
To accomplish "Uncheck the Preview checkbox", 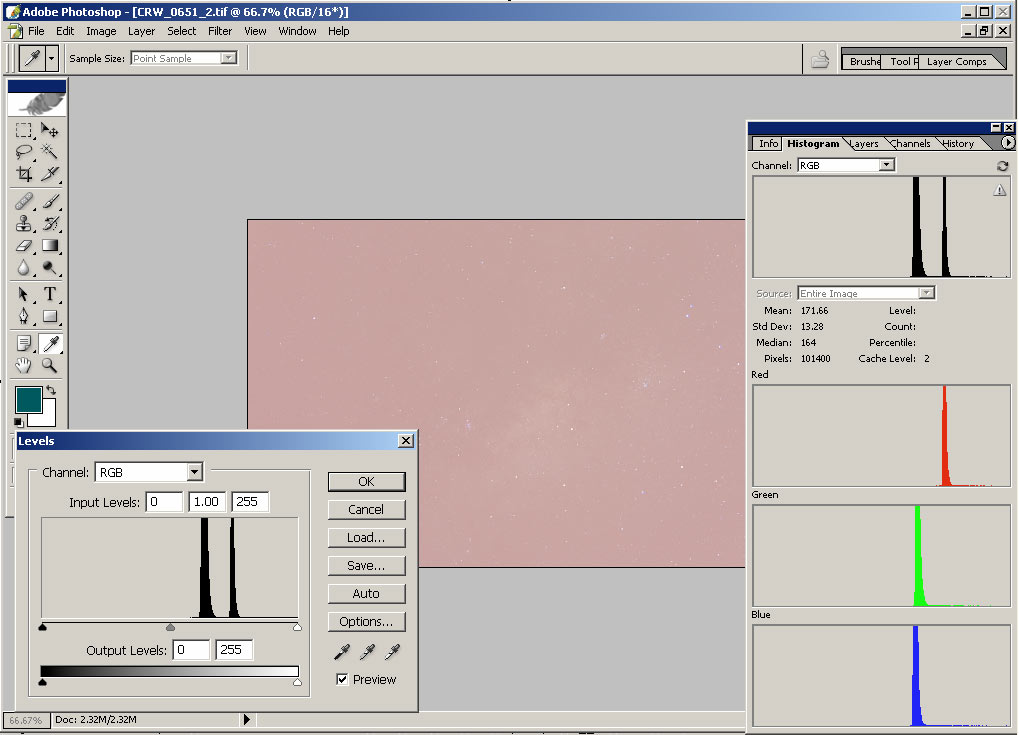I will (343, 680).
